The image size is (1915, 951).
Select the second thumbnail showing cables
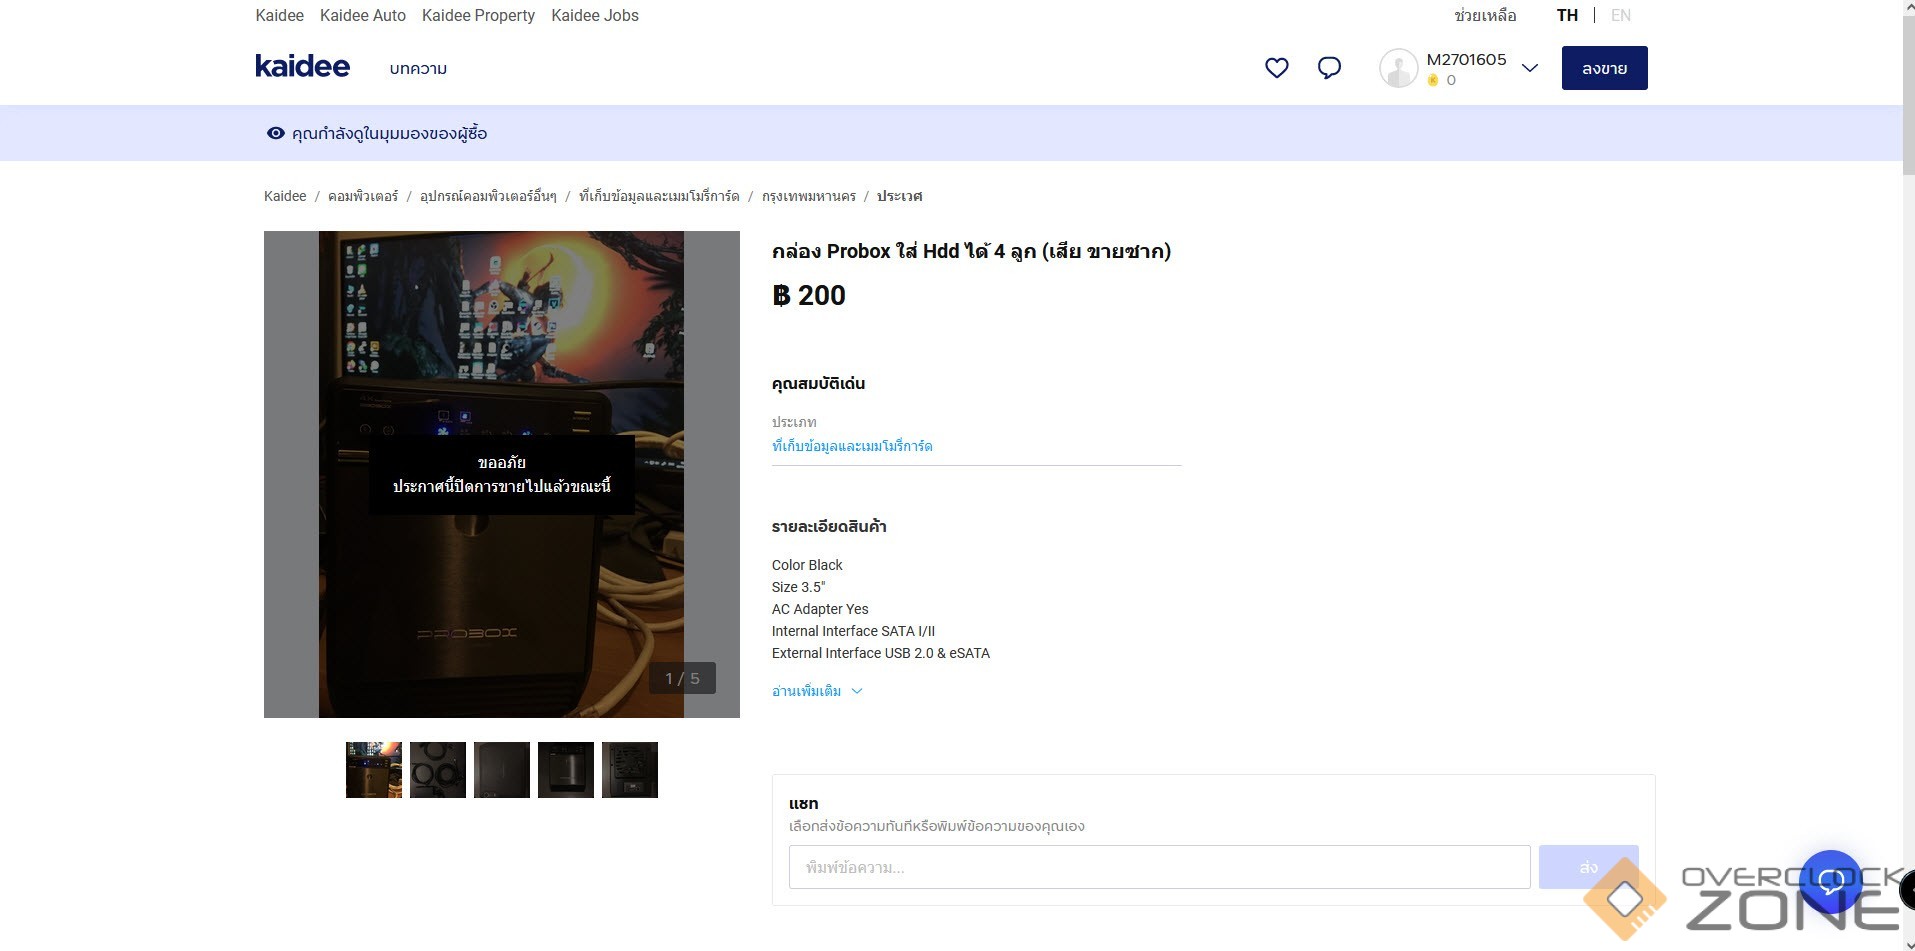(438, 770)
